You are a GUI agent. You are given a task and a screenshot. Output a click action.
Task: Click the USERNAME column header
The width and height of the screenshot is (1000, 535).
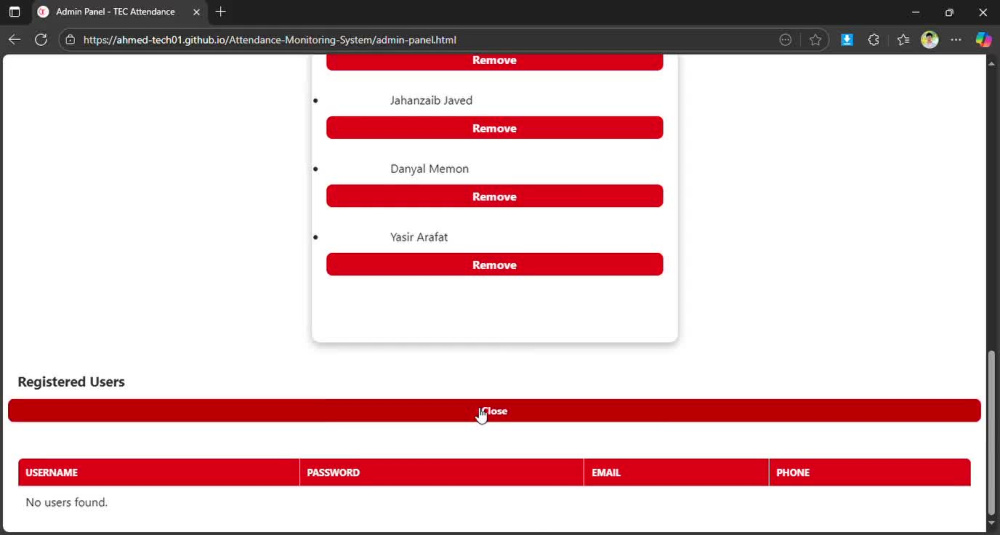click(159, 473)
